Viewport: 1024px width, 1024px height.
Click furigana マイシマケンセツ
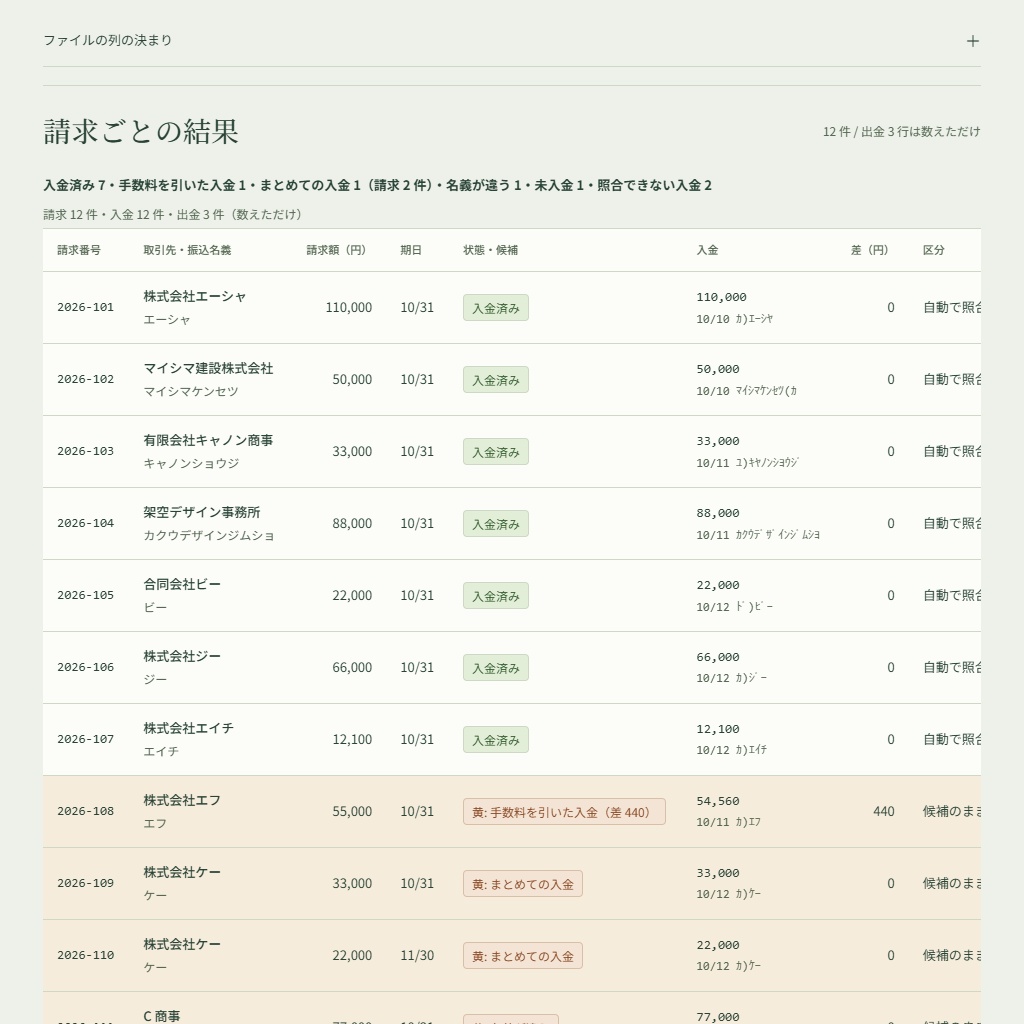(191, 392)
